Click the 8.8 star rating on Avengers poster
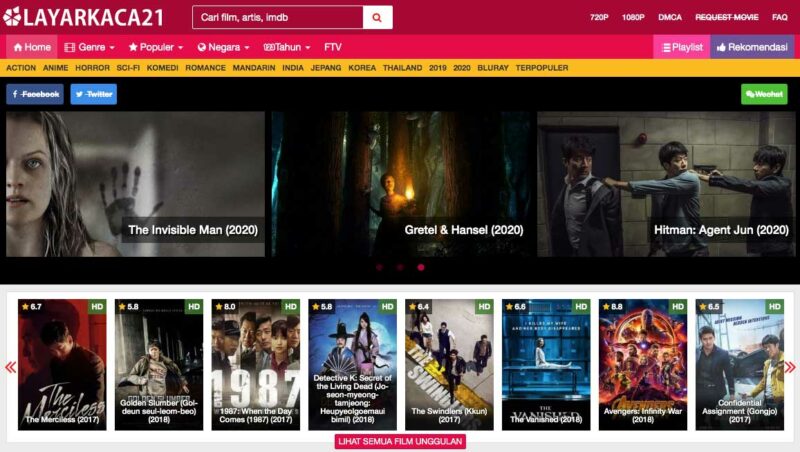The image size is (800, 452). (612, 307)
